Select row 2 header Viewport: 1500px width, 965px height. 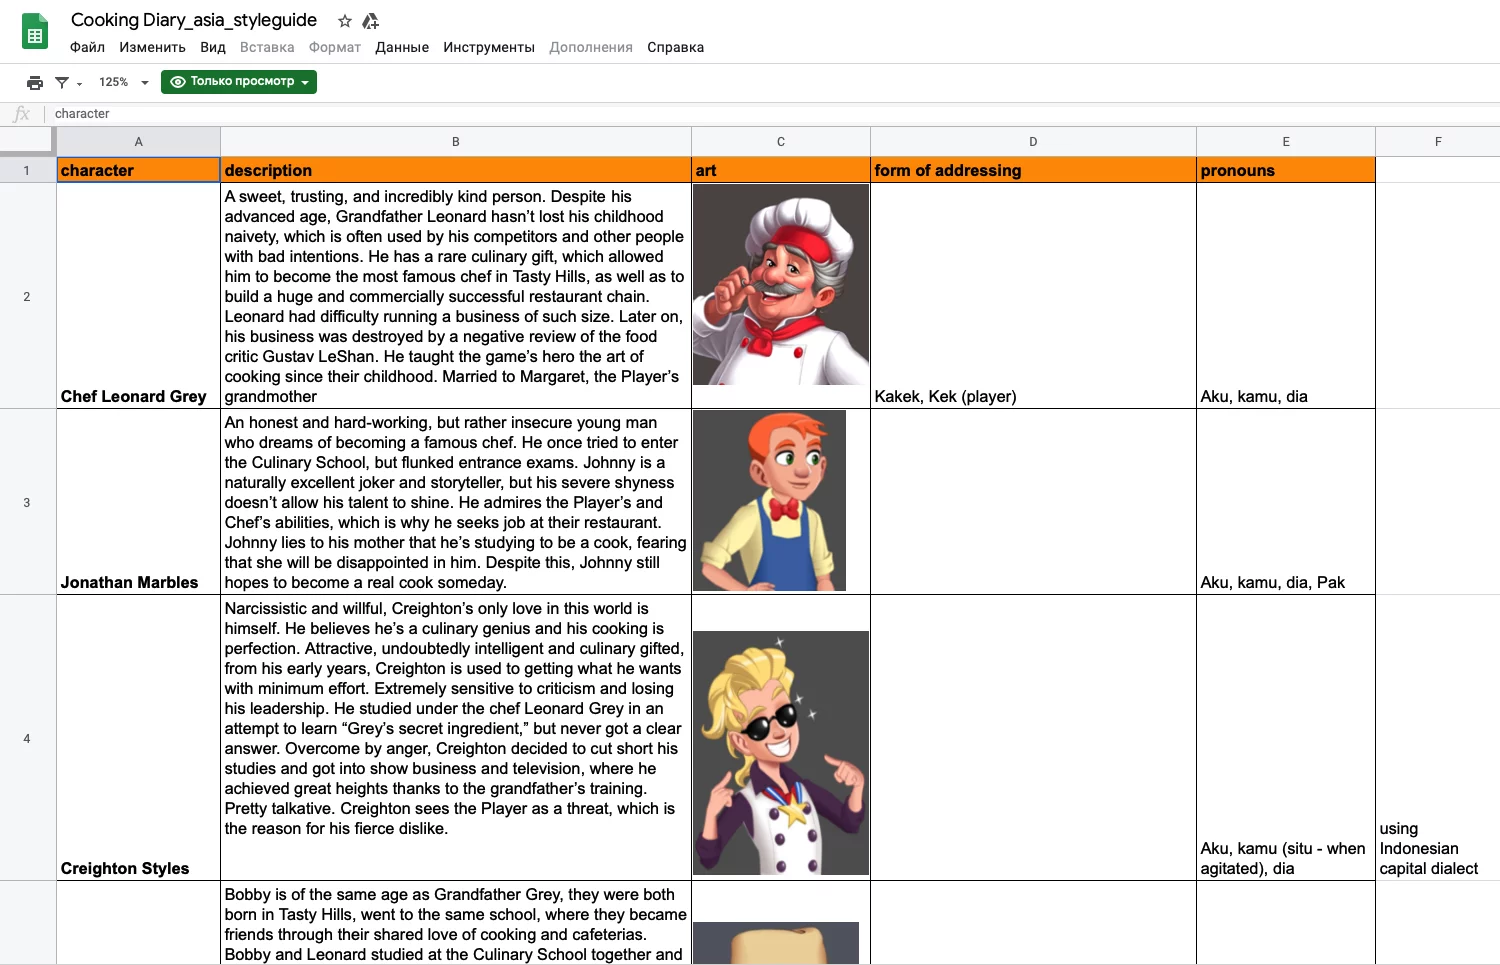pos(27,296)
